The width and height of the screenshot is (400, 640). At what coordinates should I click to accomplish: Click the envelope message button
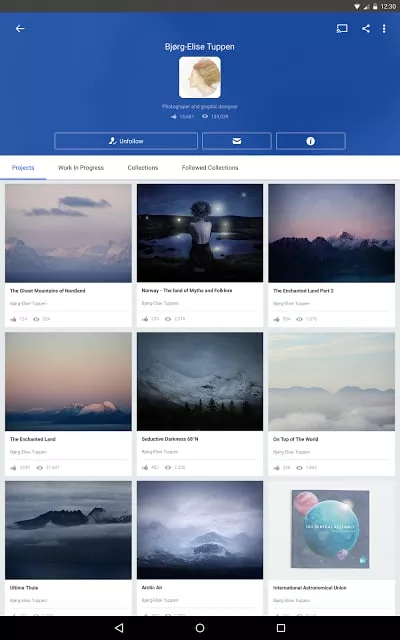(237, 141)
